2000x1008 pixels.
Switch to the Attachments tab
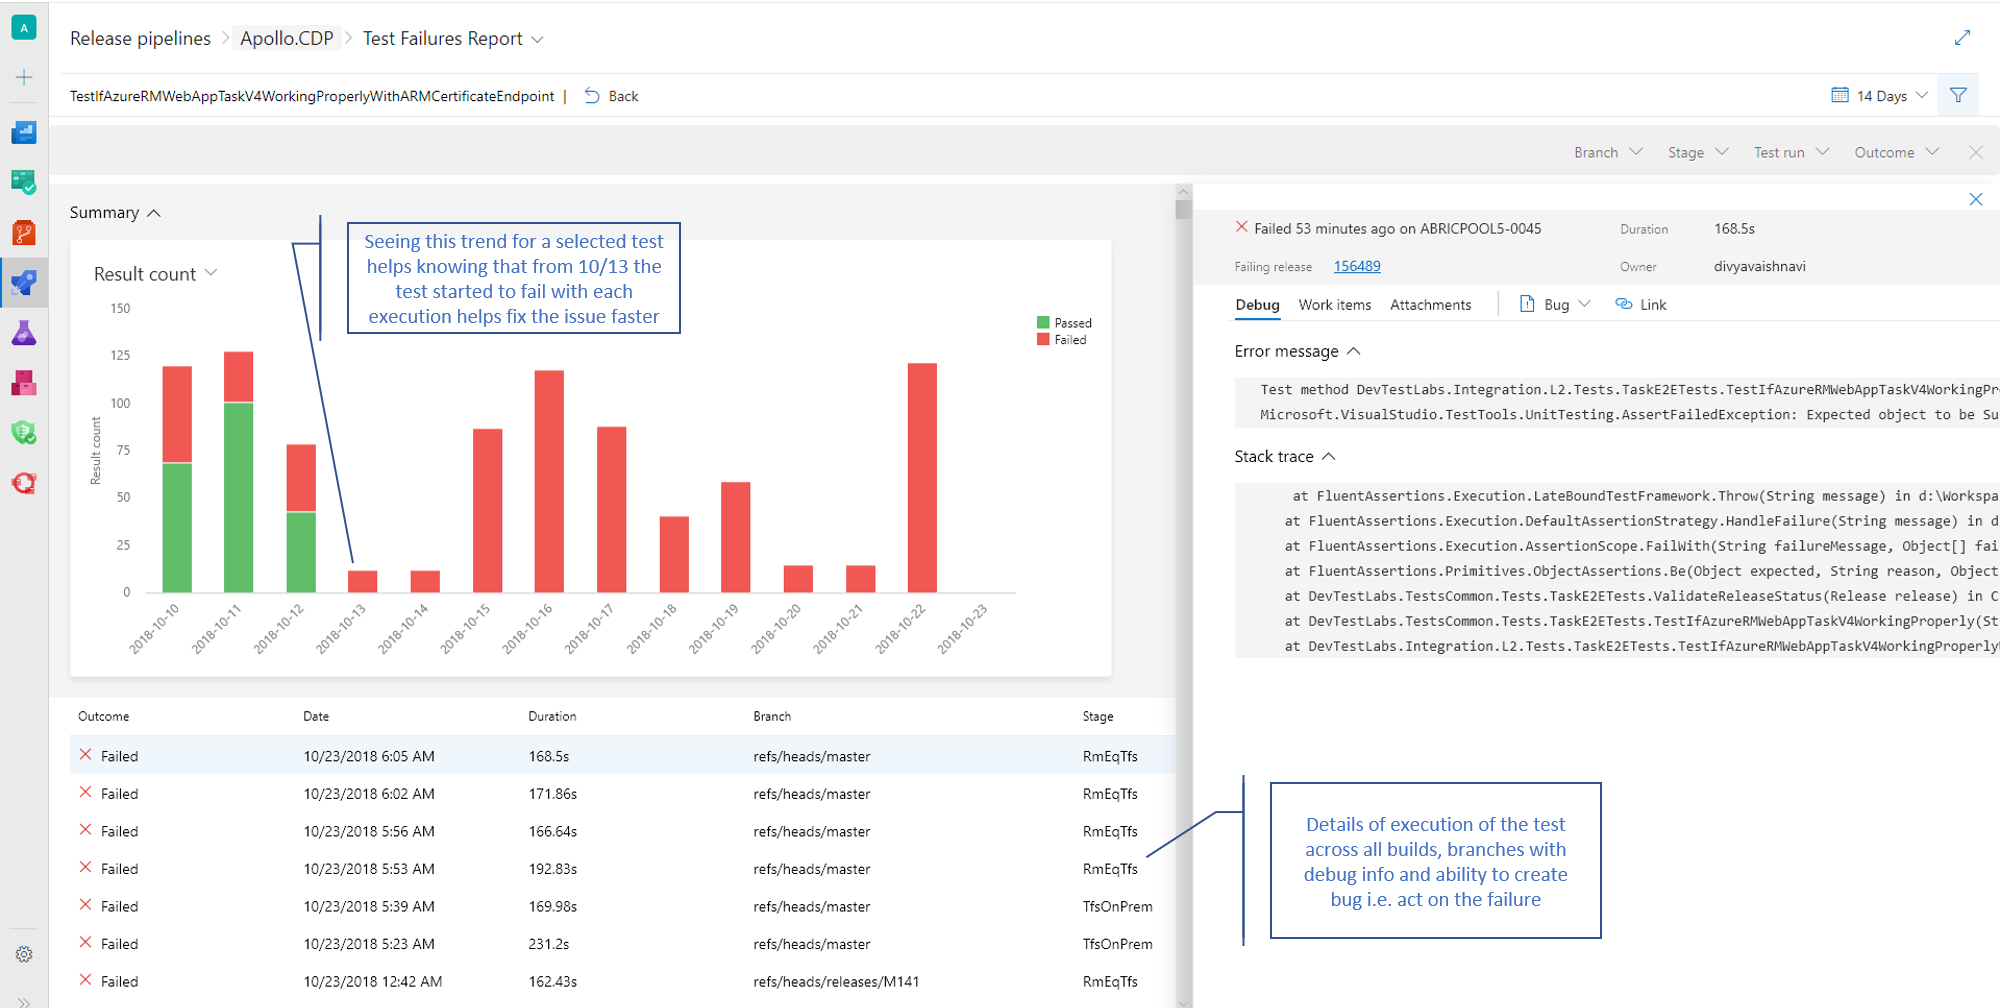coord(1430,304)
